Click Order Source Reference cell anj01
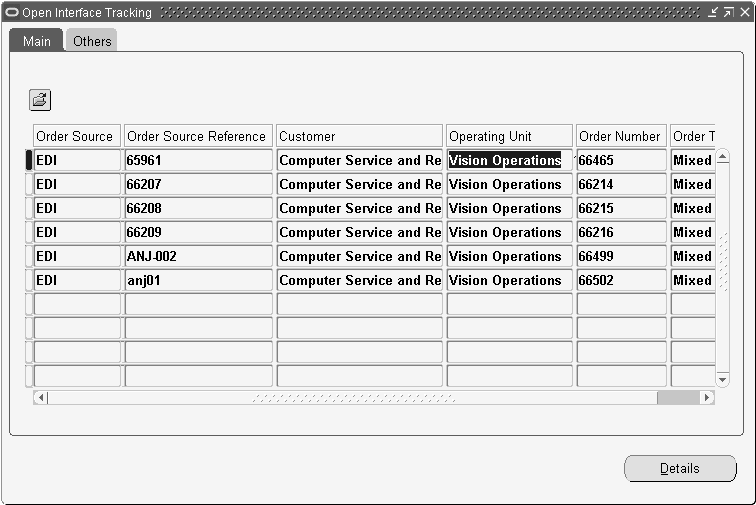Image resolution: width=756 pixels, height=505 pixels. pyautogui.click(x=198, y=280)
